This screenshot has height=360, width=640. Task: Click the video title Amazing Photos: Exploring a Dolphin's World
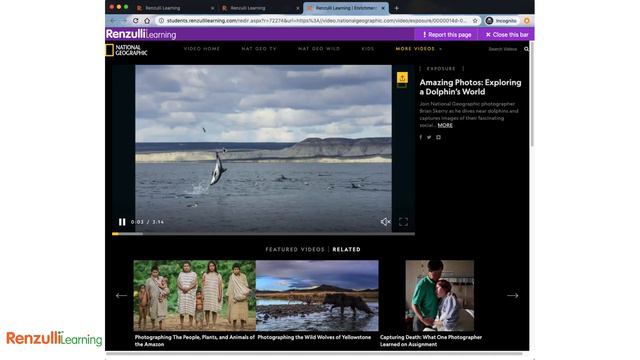click(x=470, y=87)
